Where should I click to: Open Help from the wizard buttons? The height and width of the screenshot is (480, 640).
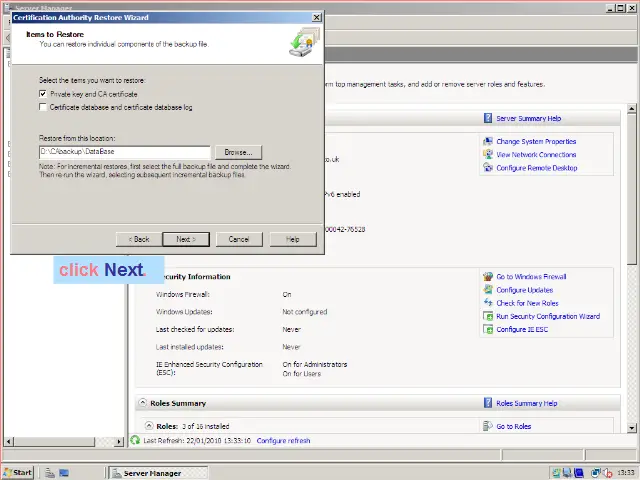pos(293,239)
